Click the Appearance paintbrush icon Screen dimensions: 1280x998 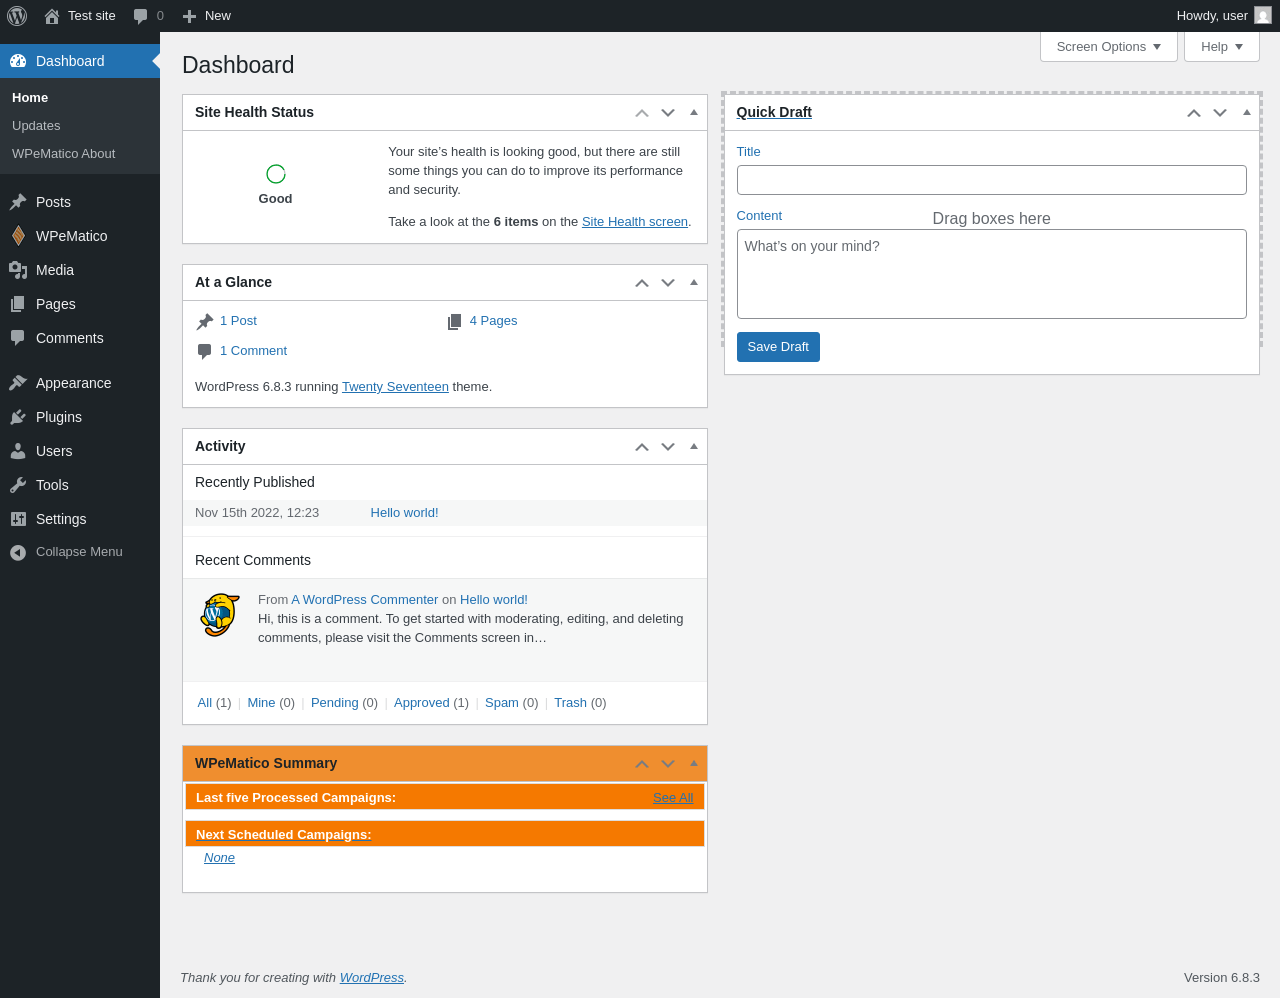pyautogui.click(x=18, y=383)
